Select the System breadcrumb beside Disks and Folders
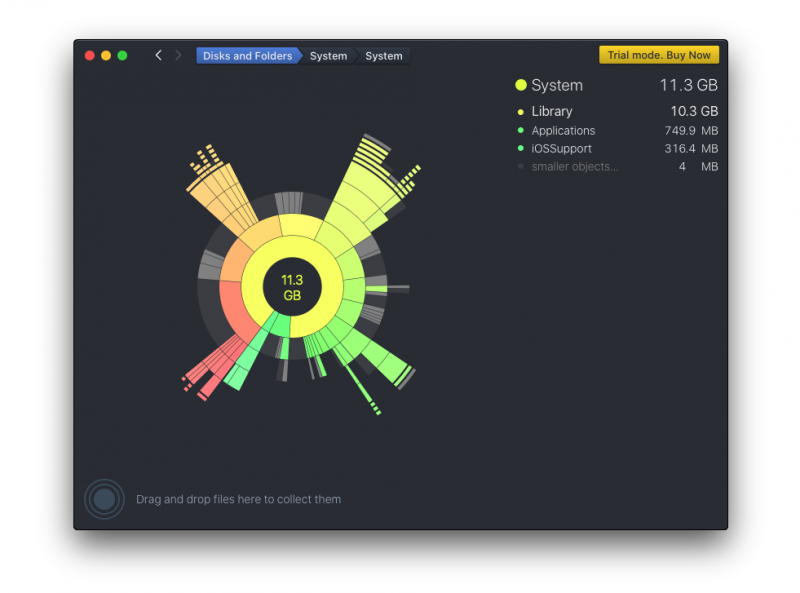The image size is (800, 593). click(x=328, y=56)
